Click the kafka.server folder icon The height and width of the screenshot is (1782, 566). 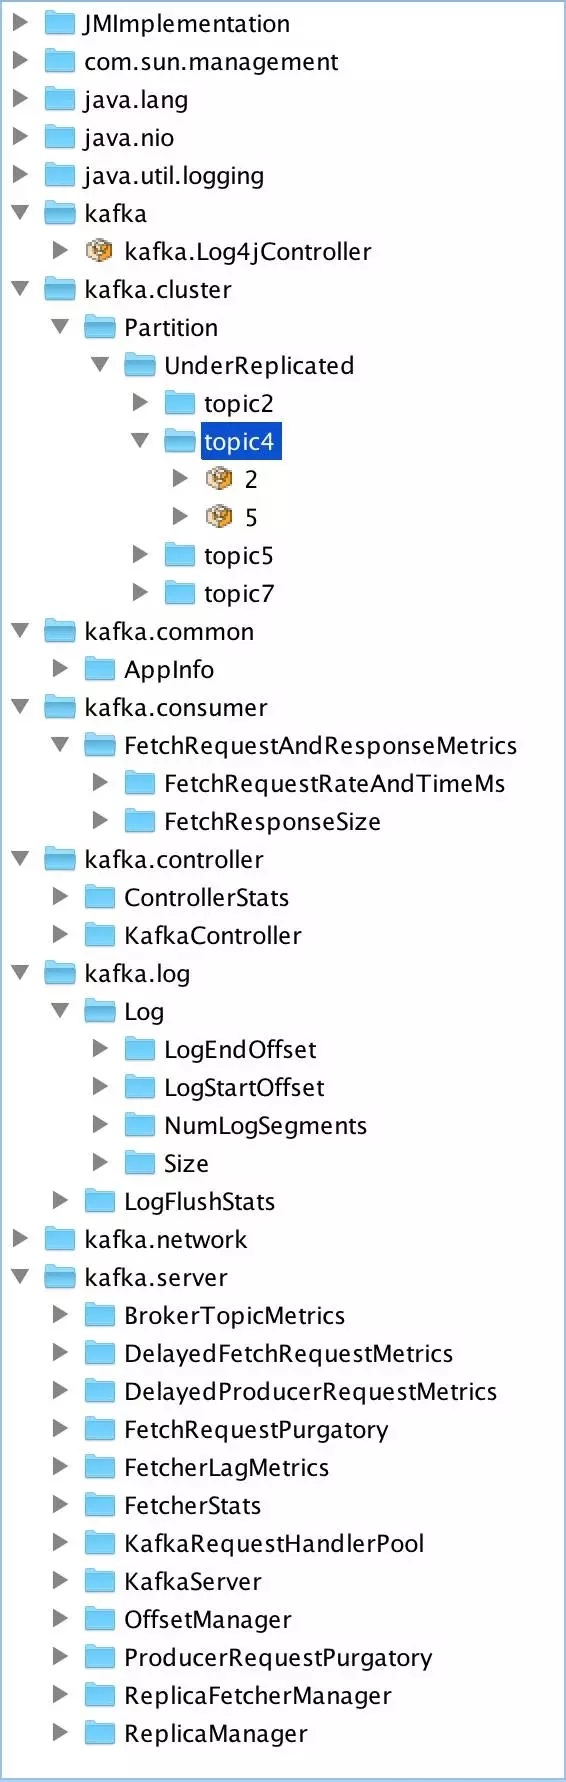coord(60,1277)
